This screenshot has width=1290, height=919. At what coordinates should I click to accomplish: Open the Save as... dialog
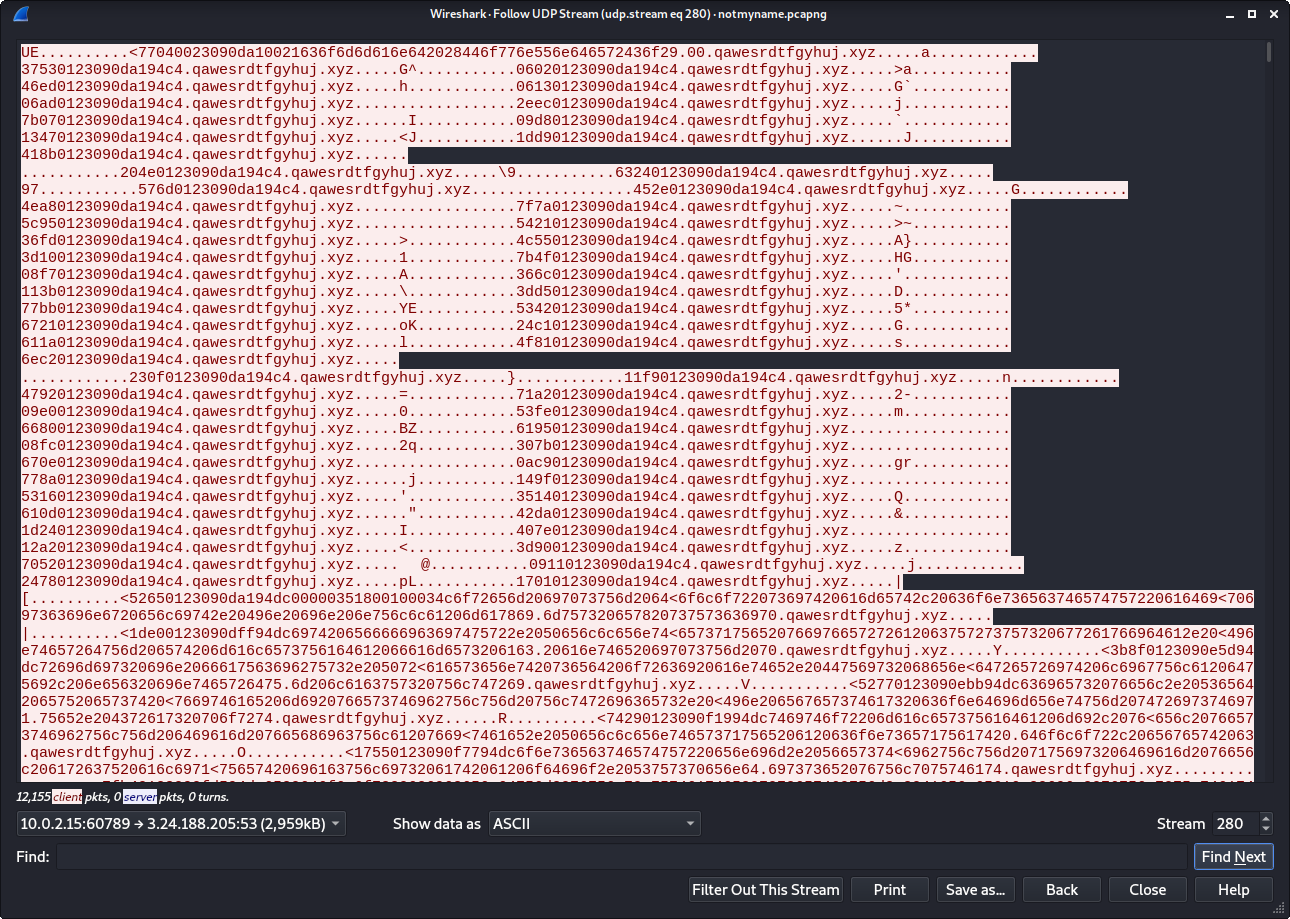(975, 890)
